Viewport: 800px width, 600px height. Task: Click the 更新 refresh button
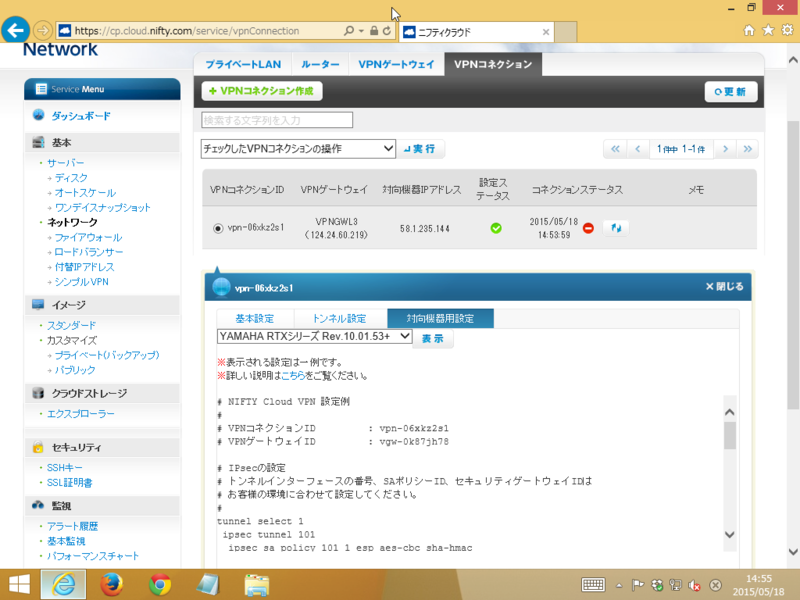coord(731,92)
